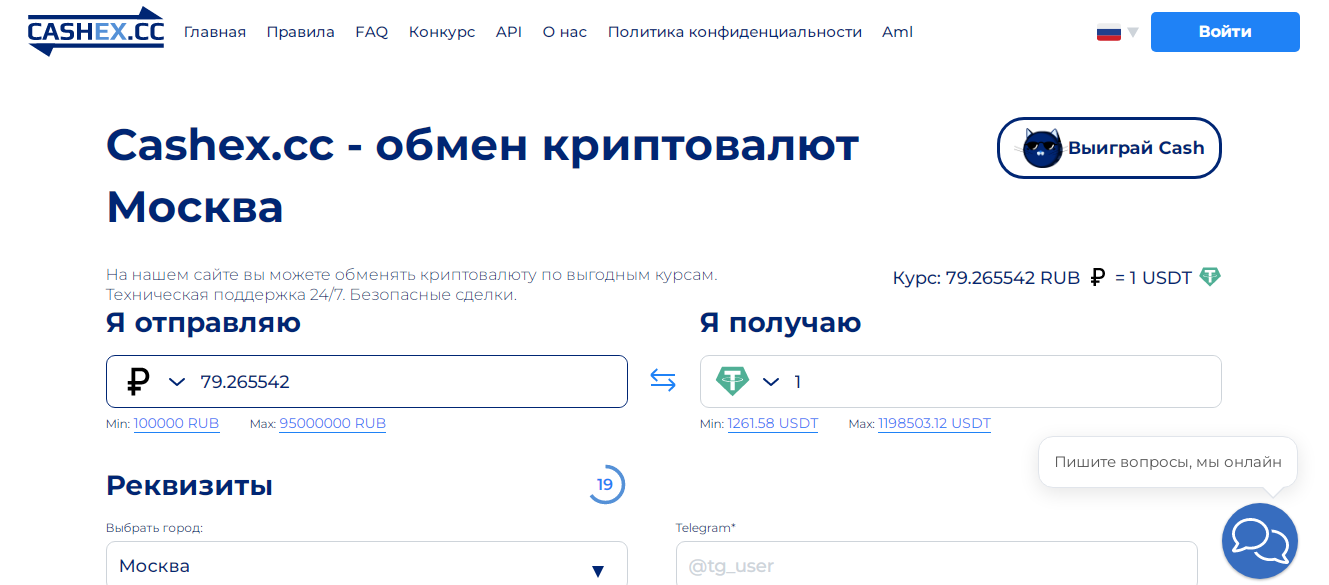Open the Москва city dropdown
Viewport: 1329px width, 585px height.
(367, 566)
